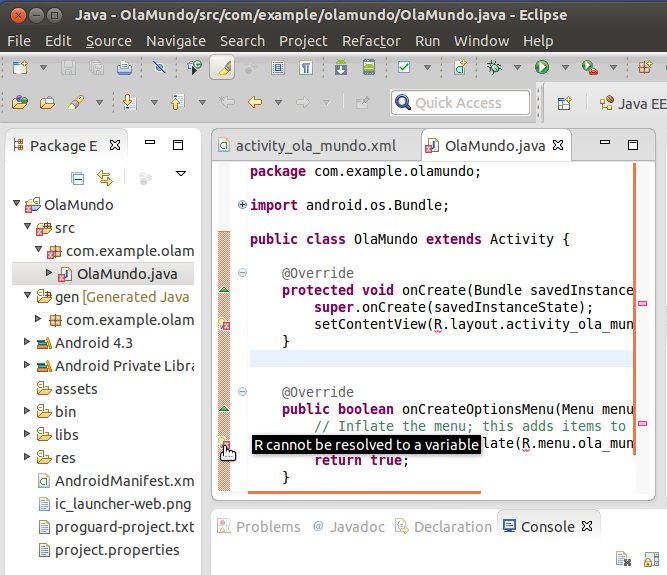The image size is (667, 575).
Task: Click the Run Android Lint checkbox icon
Action: point(404,67)
